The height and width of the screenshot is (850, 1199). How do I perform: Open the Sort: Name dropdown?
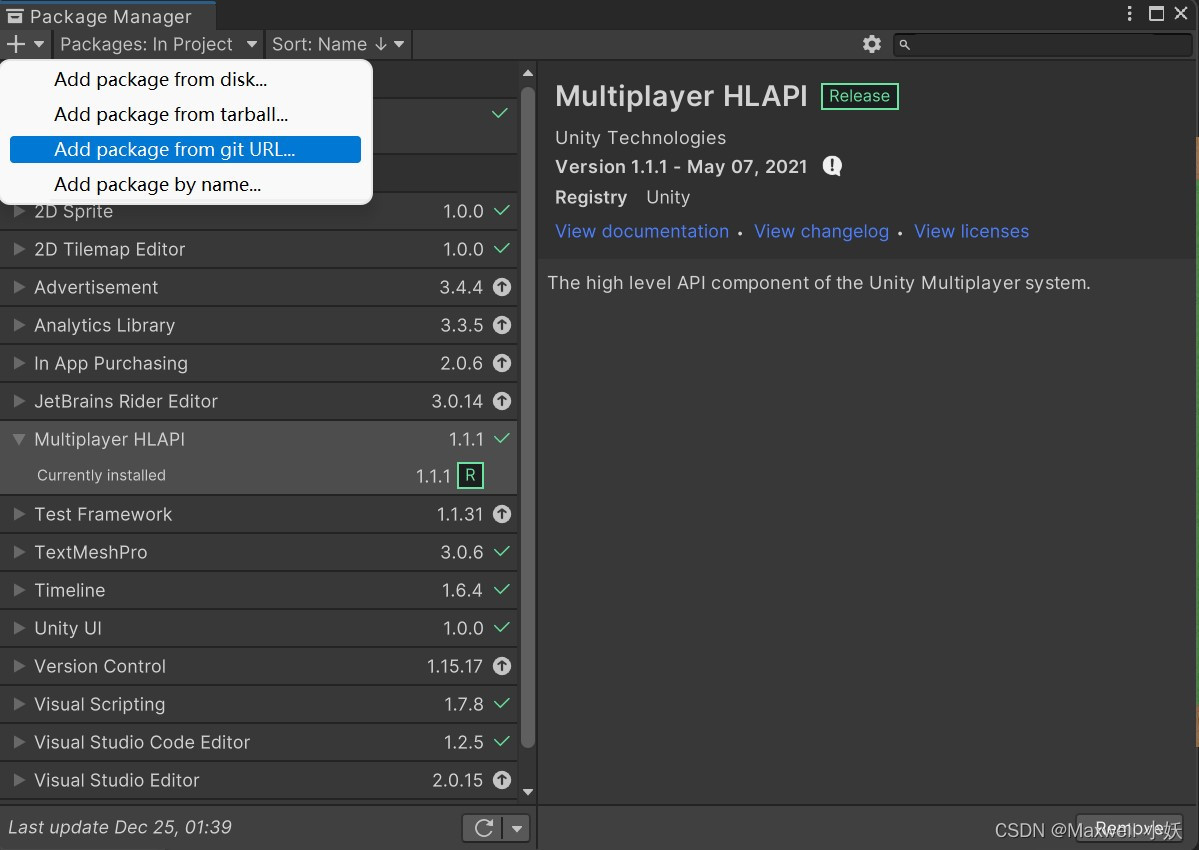click(338, 44)
